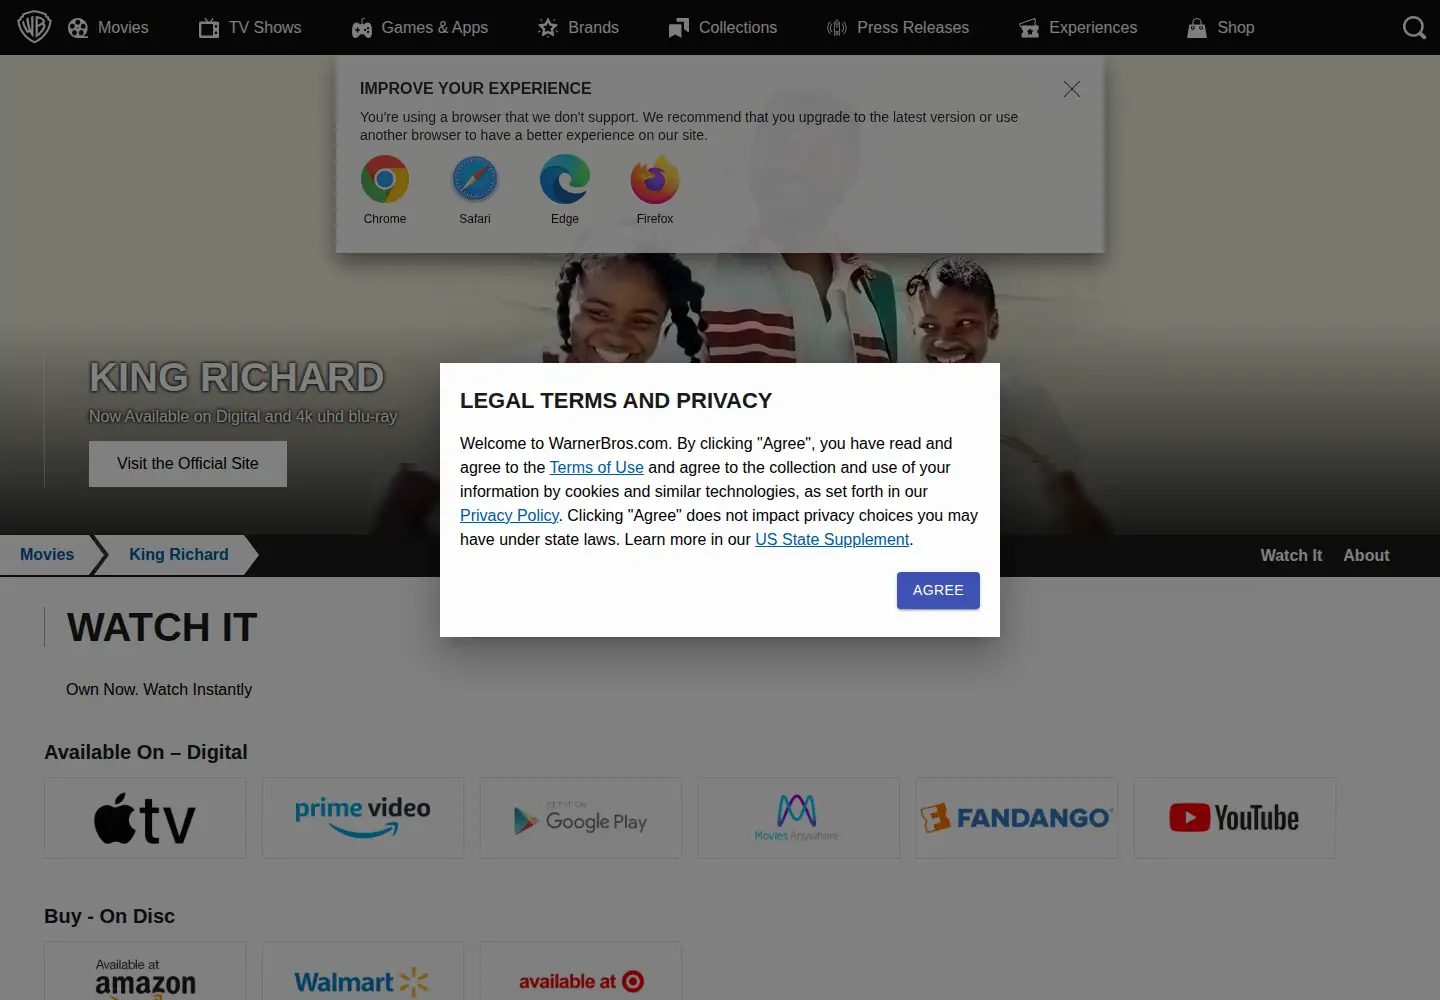Open the search magnifier icon

(x=1414, y=28)
